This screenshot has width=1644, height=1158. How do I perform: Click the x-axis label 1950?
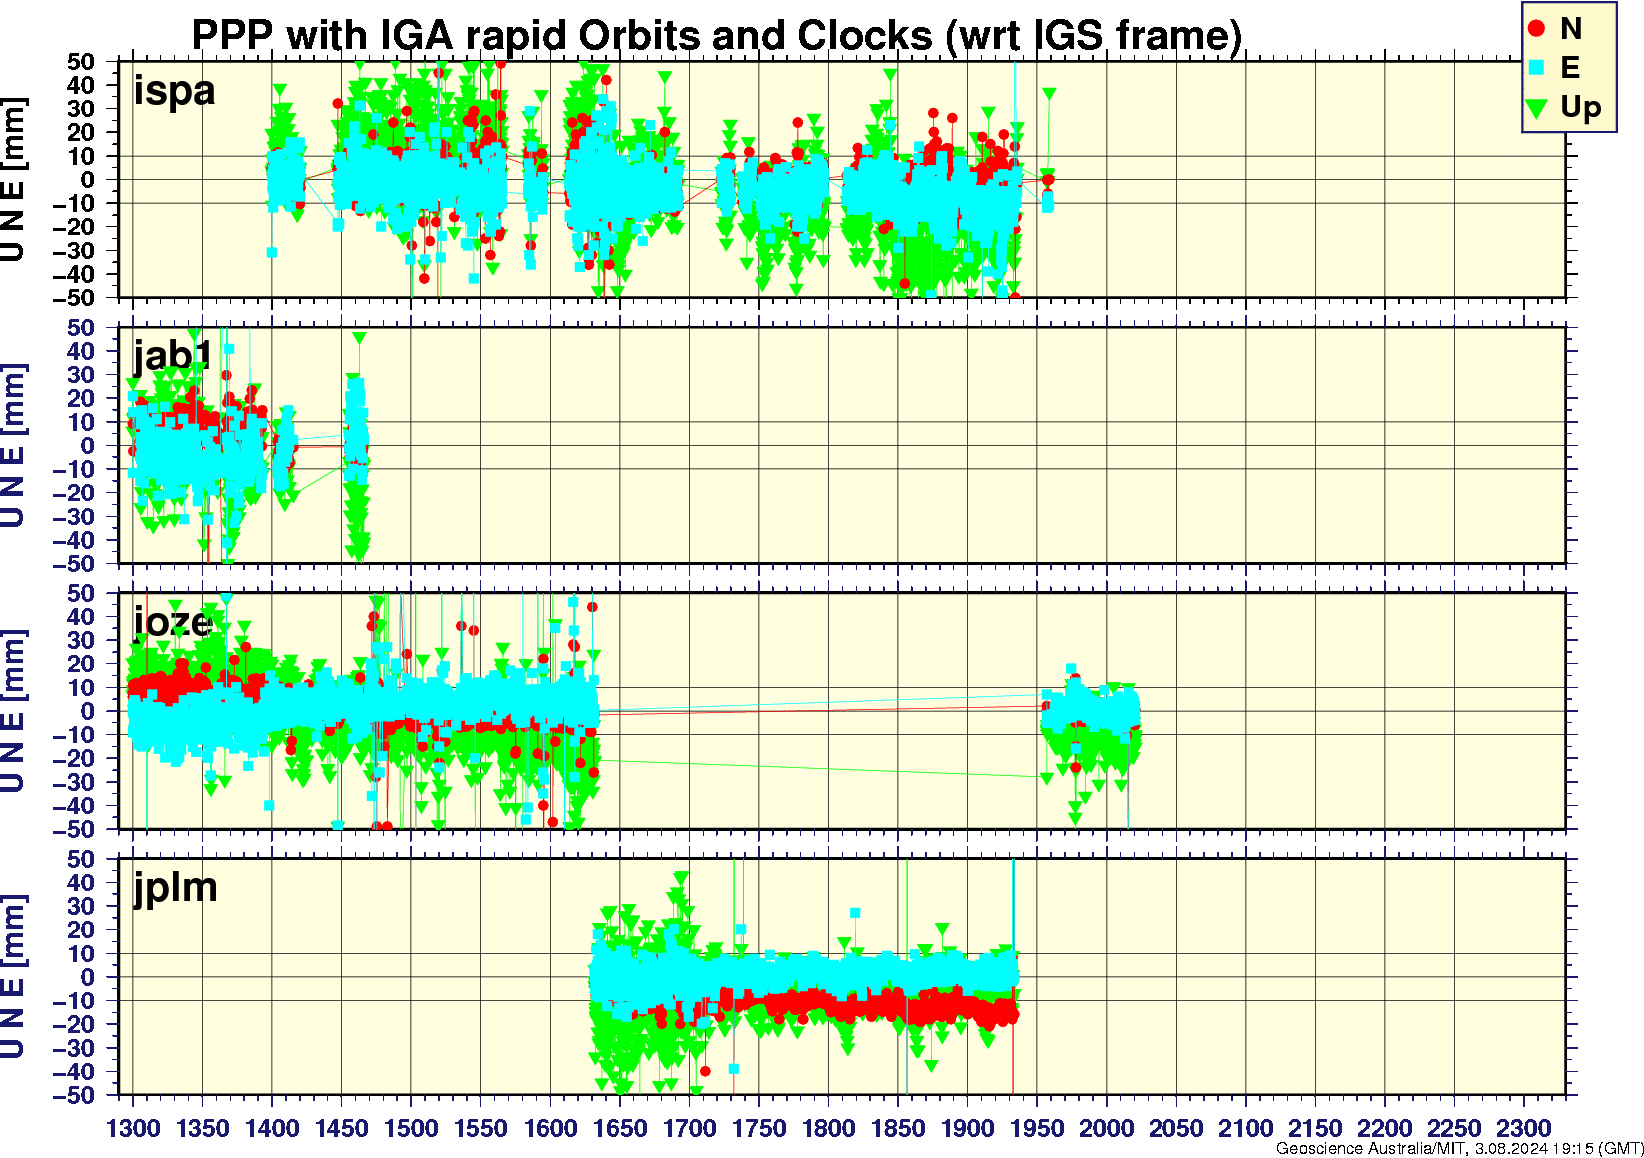click(x=1037, y=1128)
